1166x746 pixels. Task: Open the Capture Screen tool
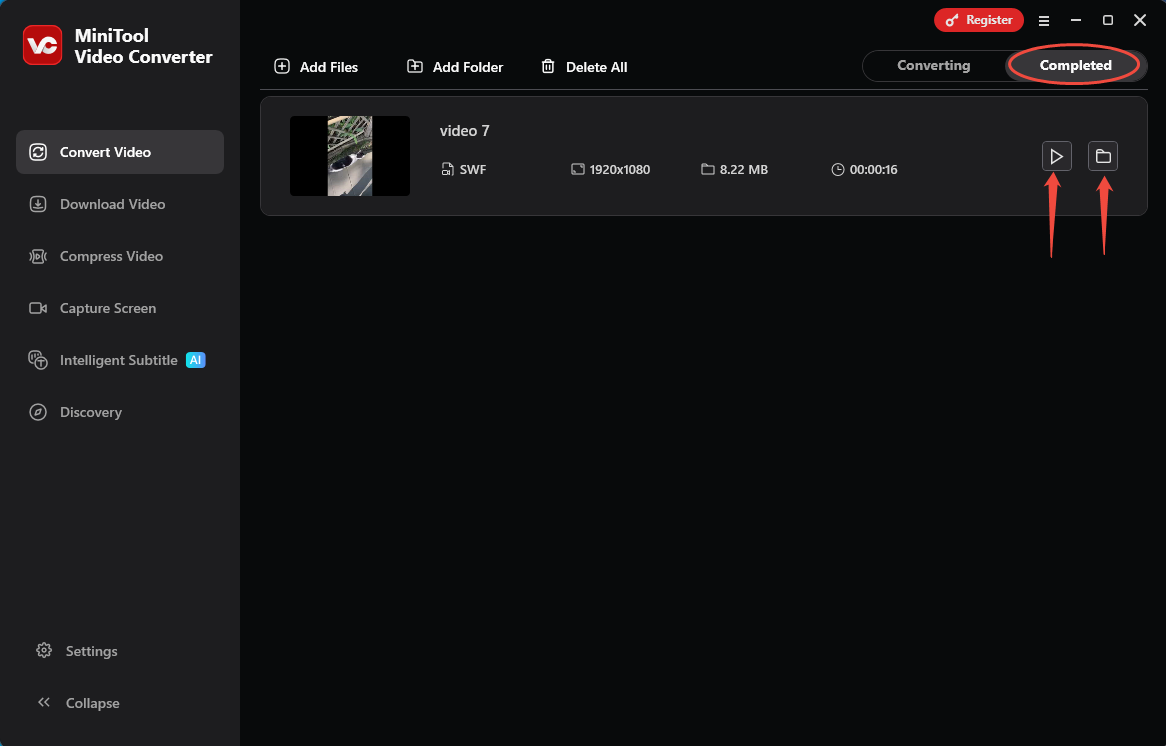[x=107, y=308]
